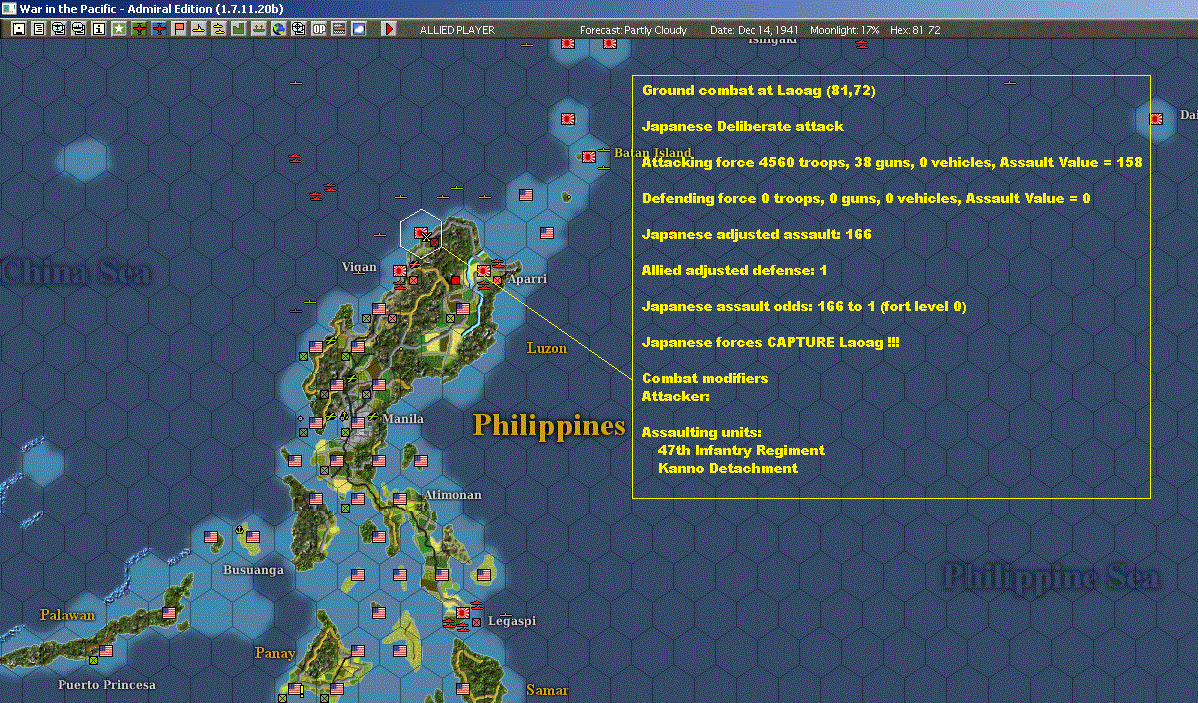The width and height of the screenshot is (1198, 703).
Task: Open the document list report icon
Action: pos(39,29)
